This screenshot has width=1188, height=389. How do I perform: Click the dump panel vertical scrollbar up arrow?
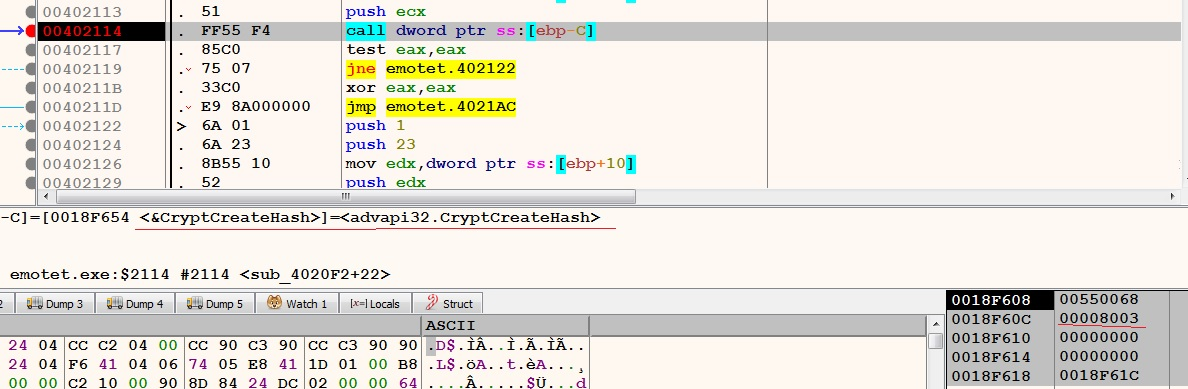[x=936, y=325]
